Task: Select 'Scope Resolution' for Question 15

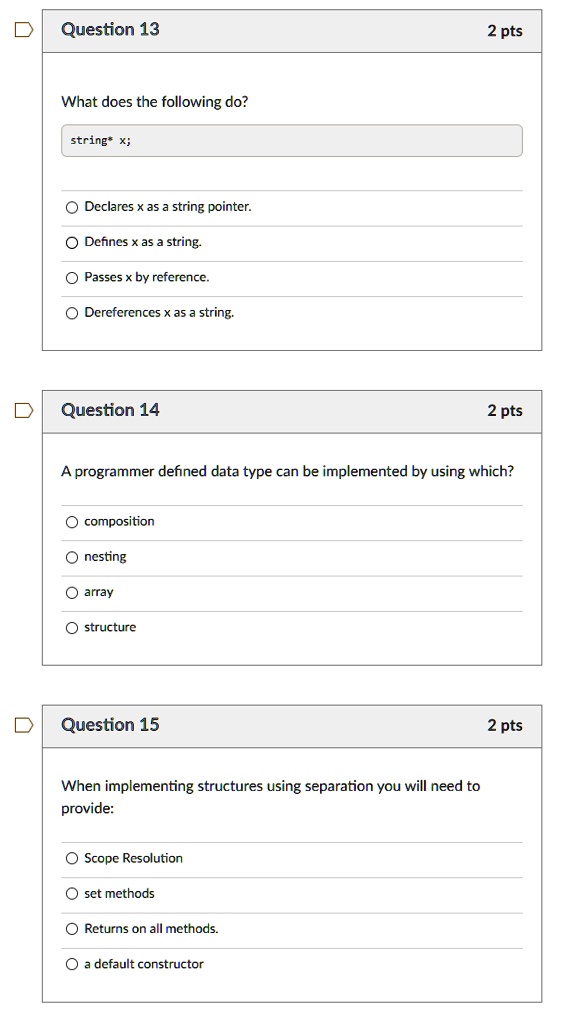Action: (72, 859)
